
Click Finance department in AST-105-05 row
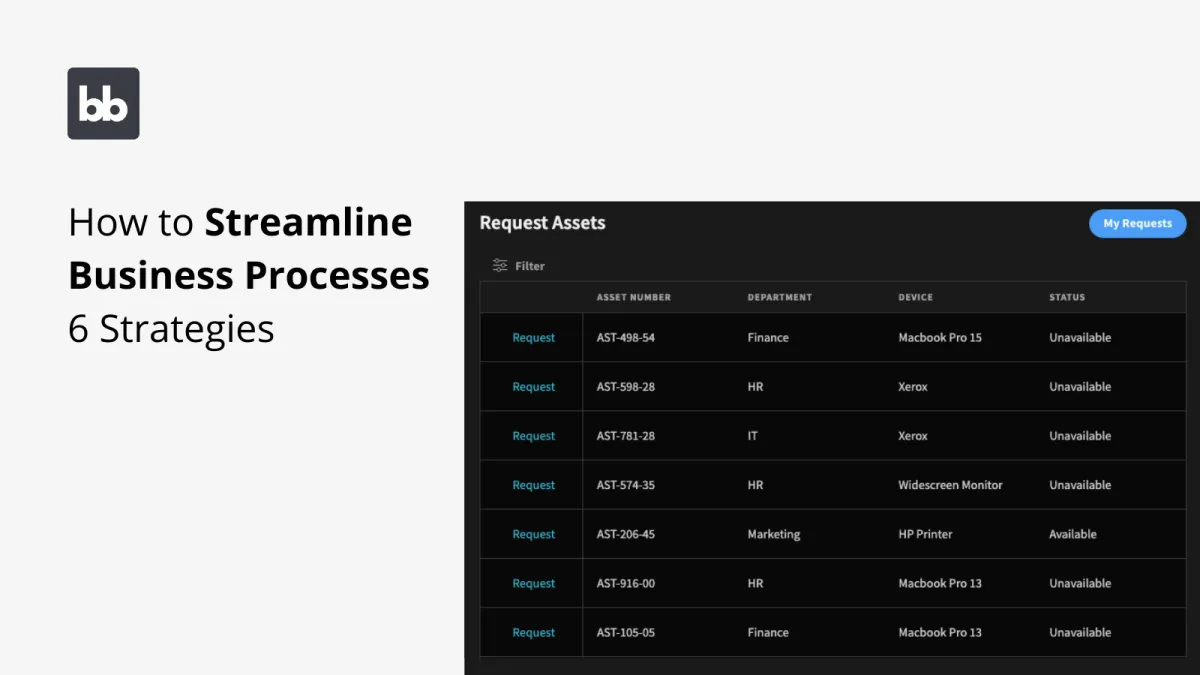(768, 632)
